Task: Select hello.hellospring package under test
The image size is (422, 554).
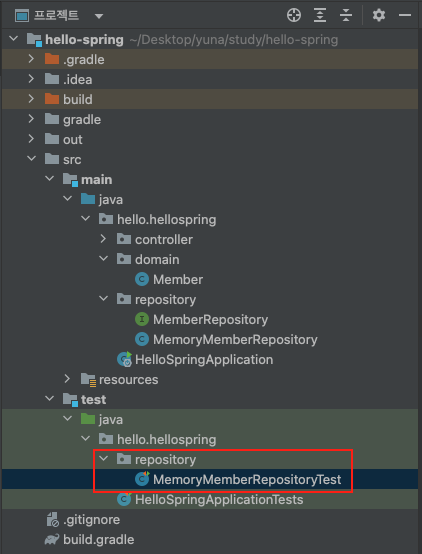Action: point(166,440)
